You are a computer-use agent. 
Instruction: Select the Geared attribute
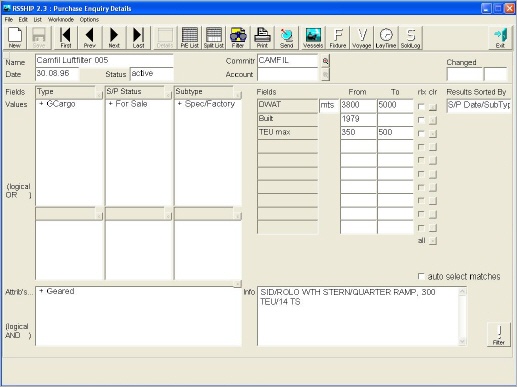point(60,291)
